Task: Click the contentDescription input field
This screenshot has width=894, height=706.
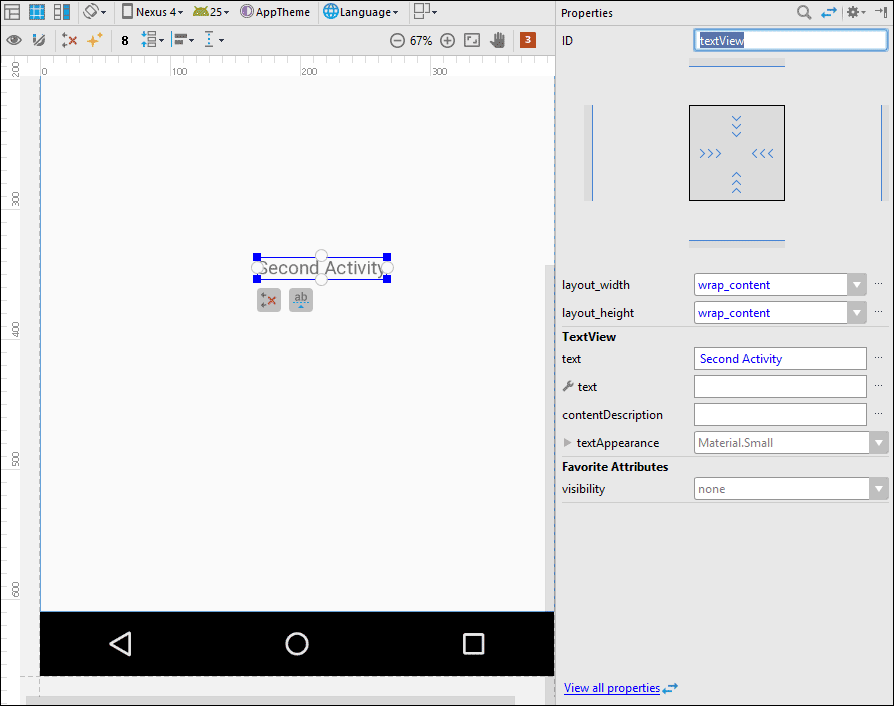Action: [780, 415]
